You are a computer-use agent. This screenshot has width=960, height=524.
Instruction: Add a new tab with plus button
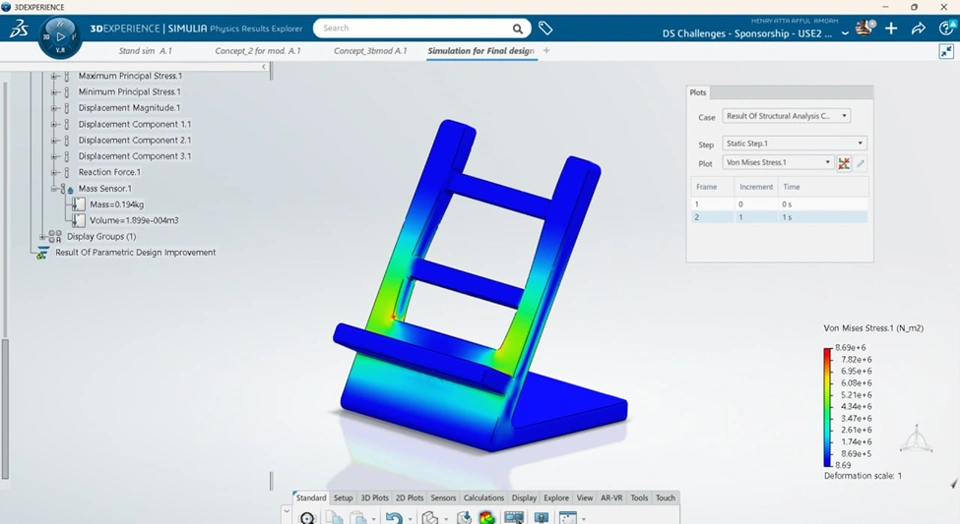[546, 51]
